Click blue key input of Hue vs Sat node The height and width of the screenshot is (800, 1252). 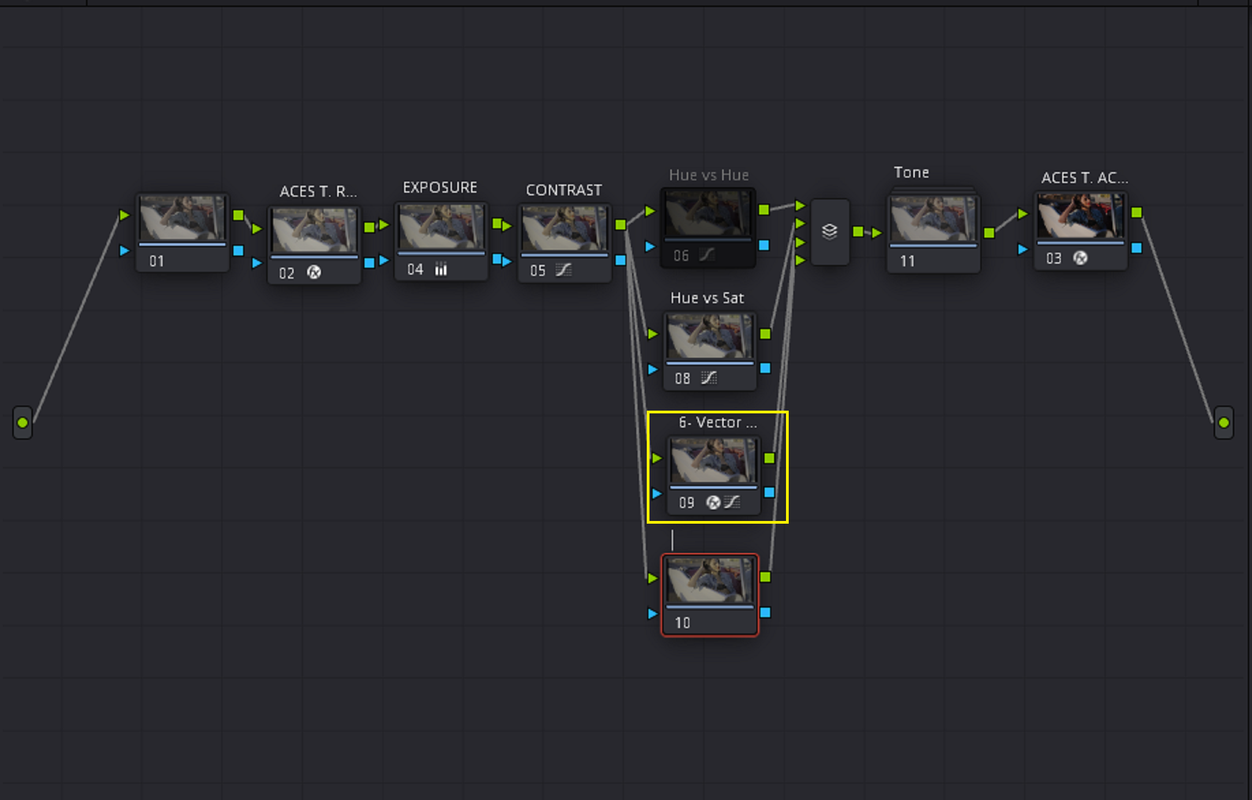point(653,369)
